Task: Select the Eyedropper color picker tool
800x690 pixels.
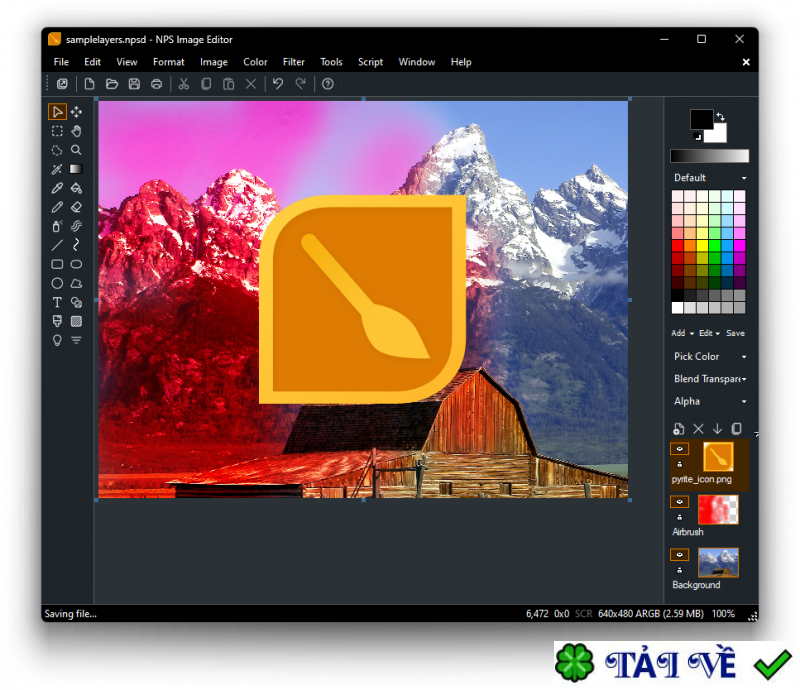Action: [x=57, y=188]
